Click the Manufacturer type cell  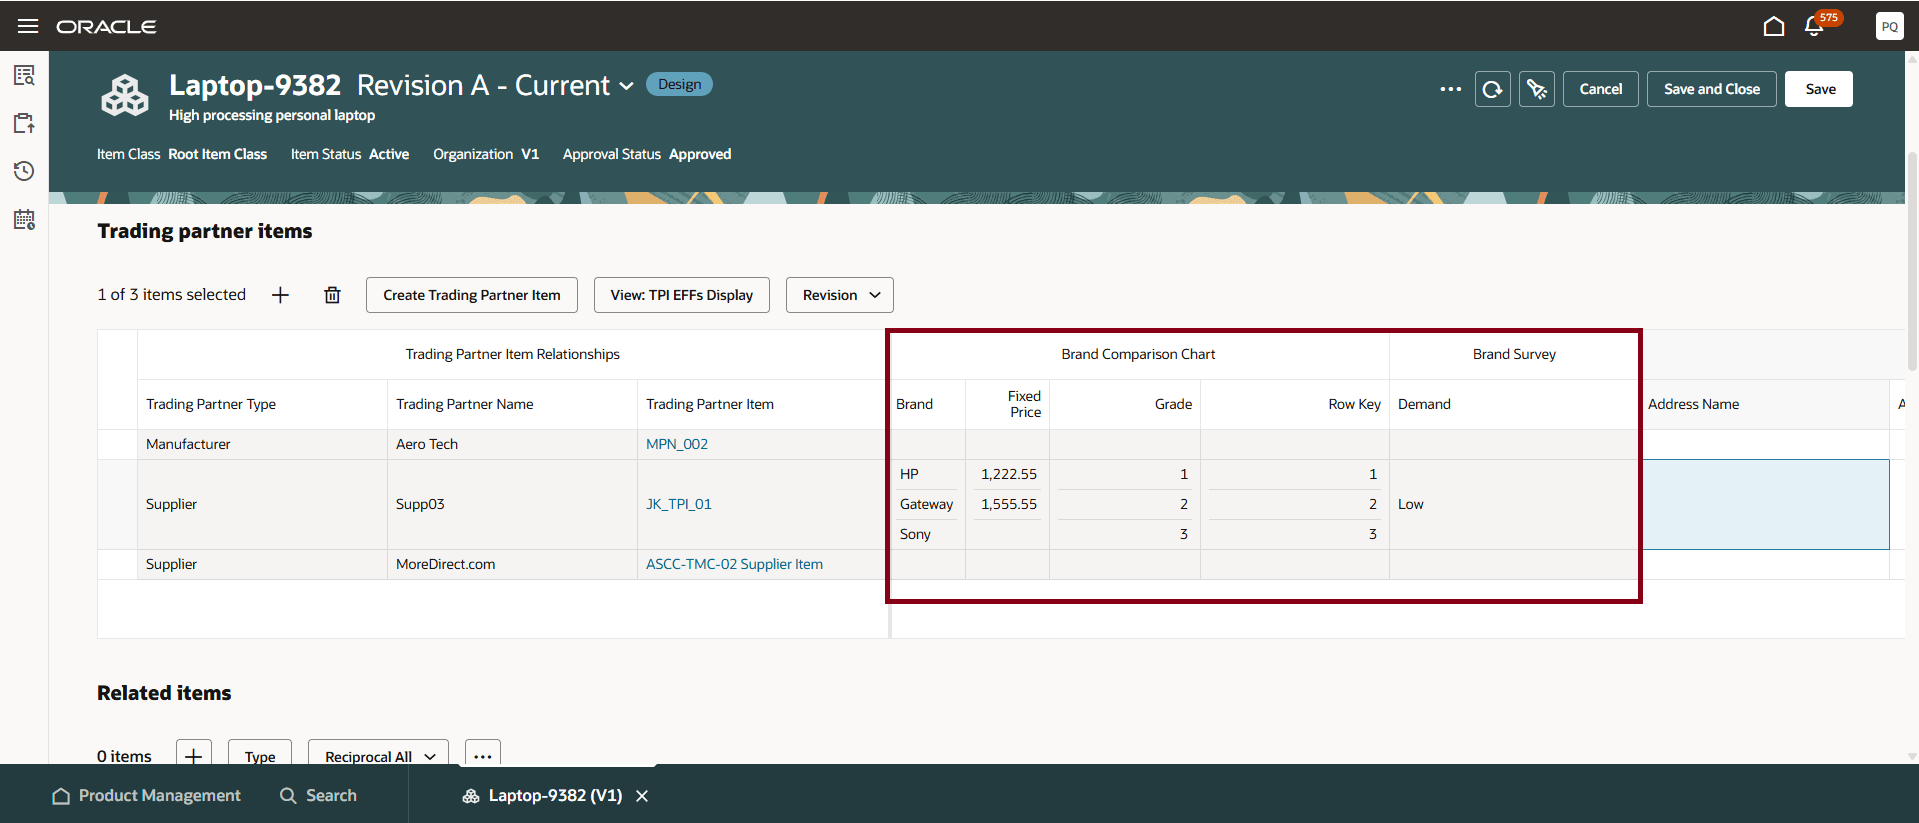click(262, 444)
